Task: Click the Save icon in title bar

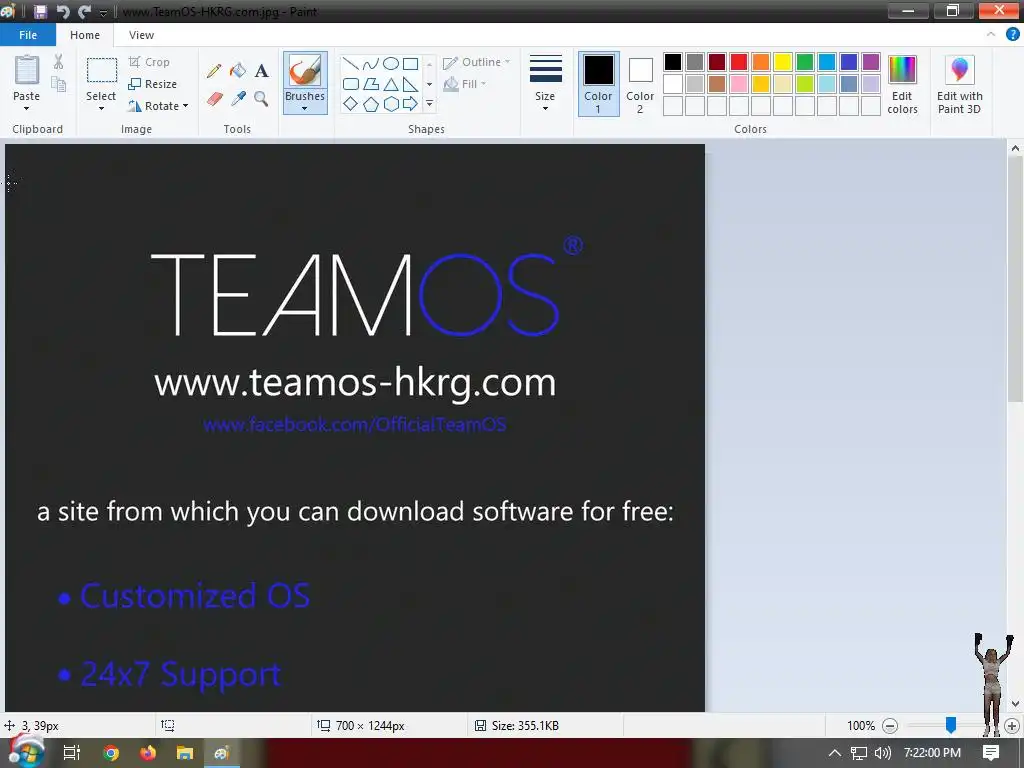Action: pos(40,11)
